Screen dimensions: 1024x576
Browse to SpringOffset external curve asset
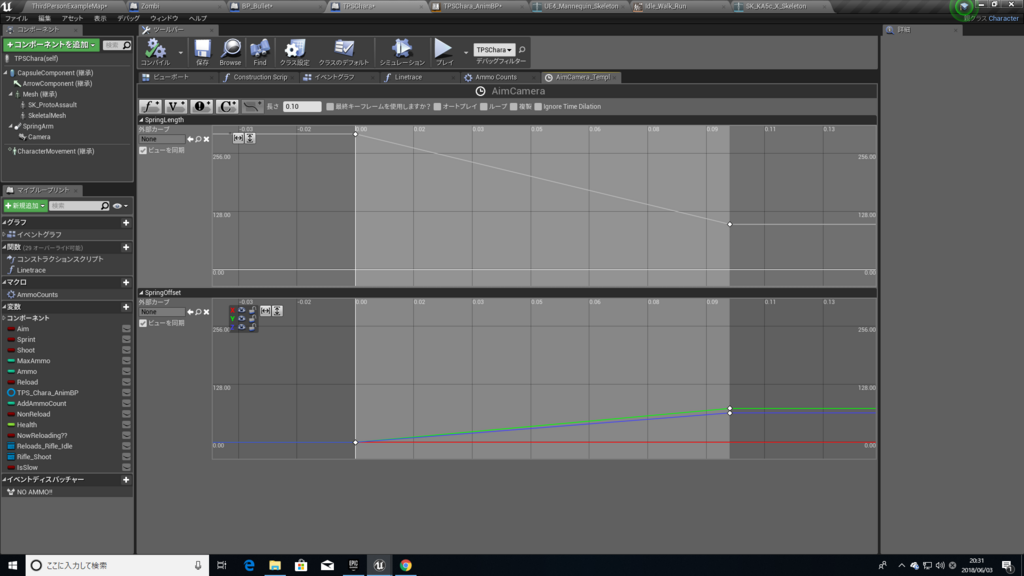point(199,312)
